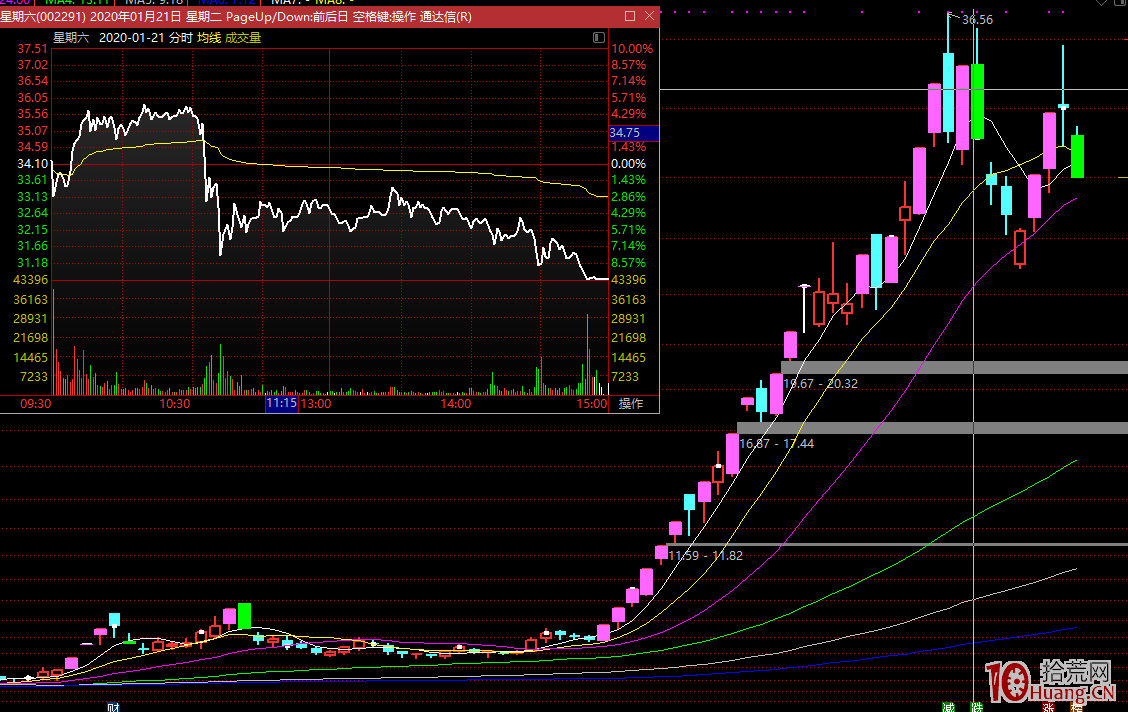Select the 分时 time-share label
The width and height of the screenshot is (1128, 712).
coord(180,37)
